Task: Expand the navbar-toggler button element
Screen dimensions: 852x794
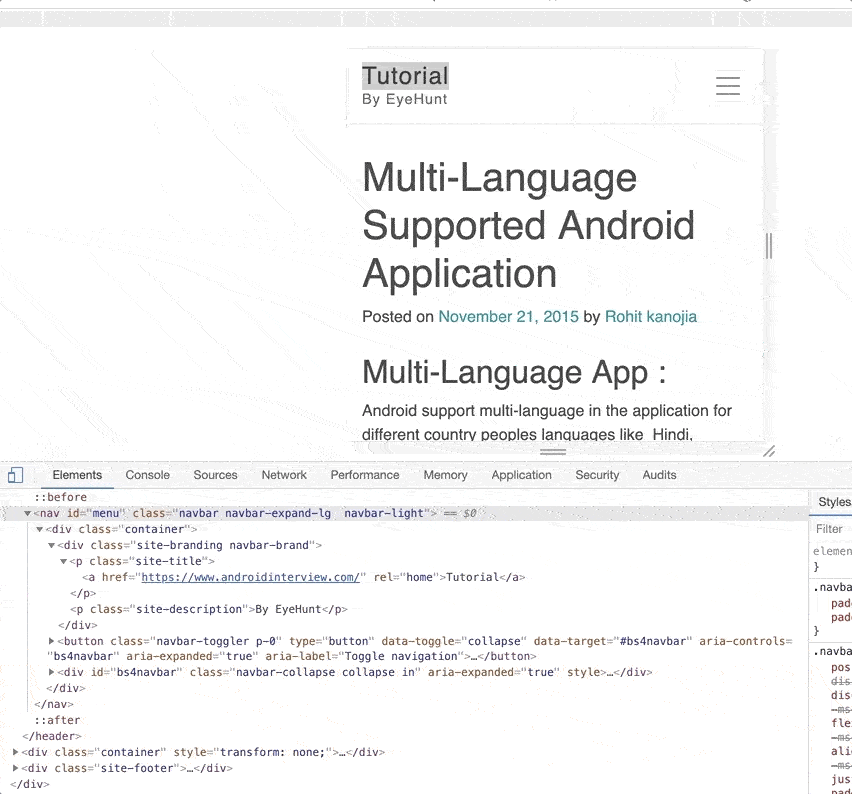Action: (x=52, y=641)
